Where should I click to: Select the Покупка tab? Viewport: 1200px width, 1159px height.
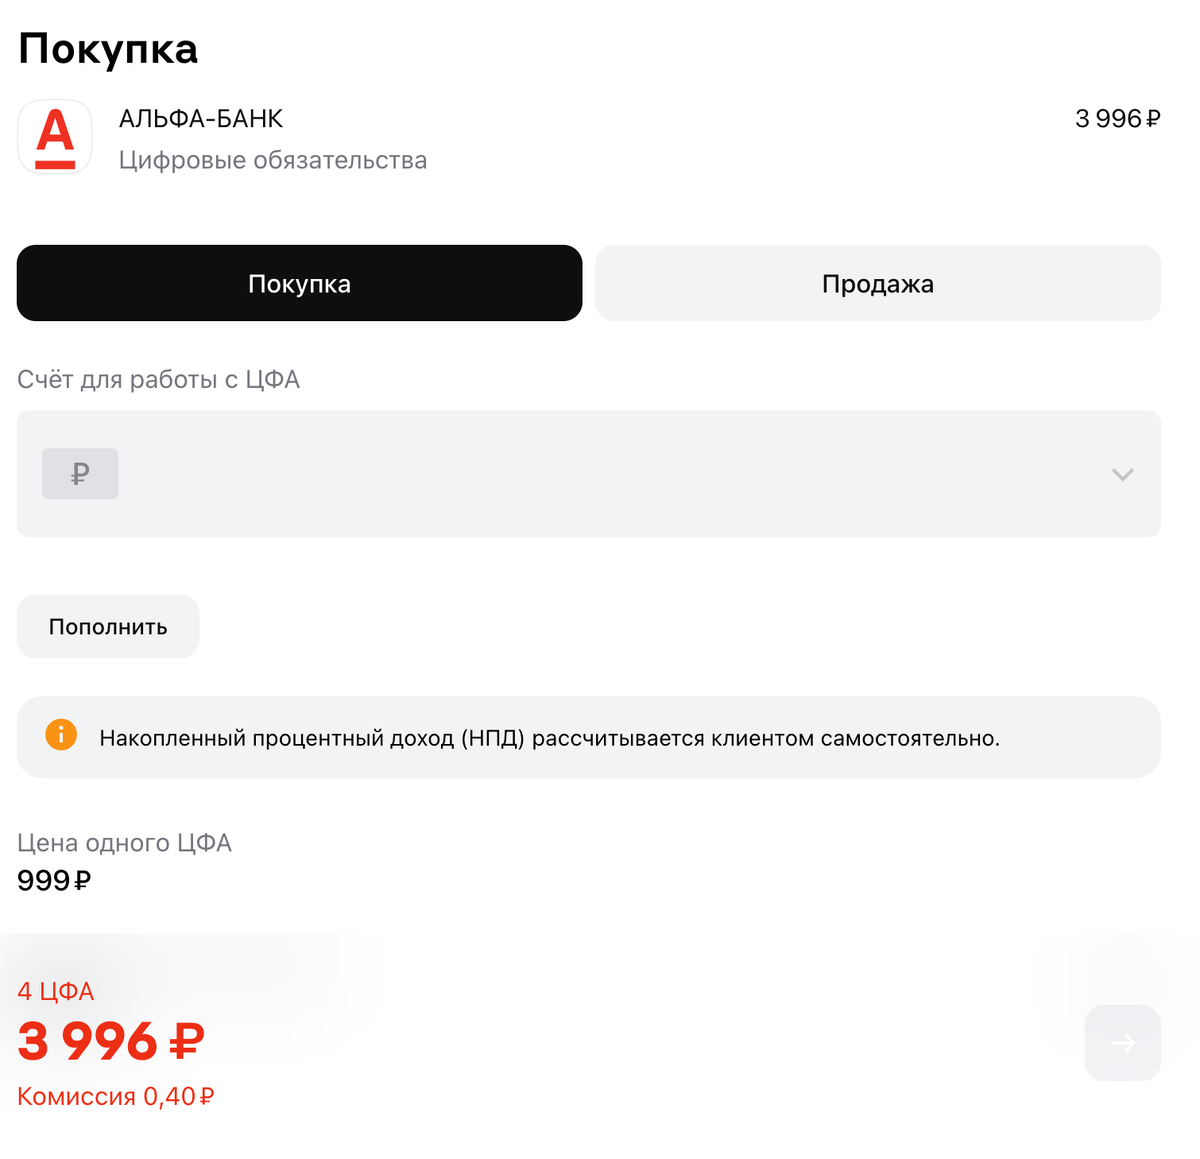(299, 283)
